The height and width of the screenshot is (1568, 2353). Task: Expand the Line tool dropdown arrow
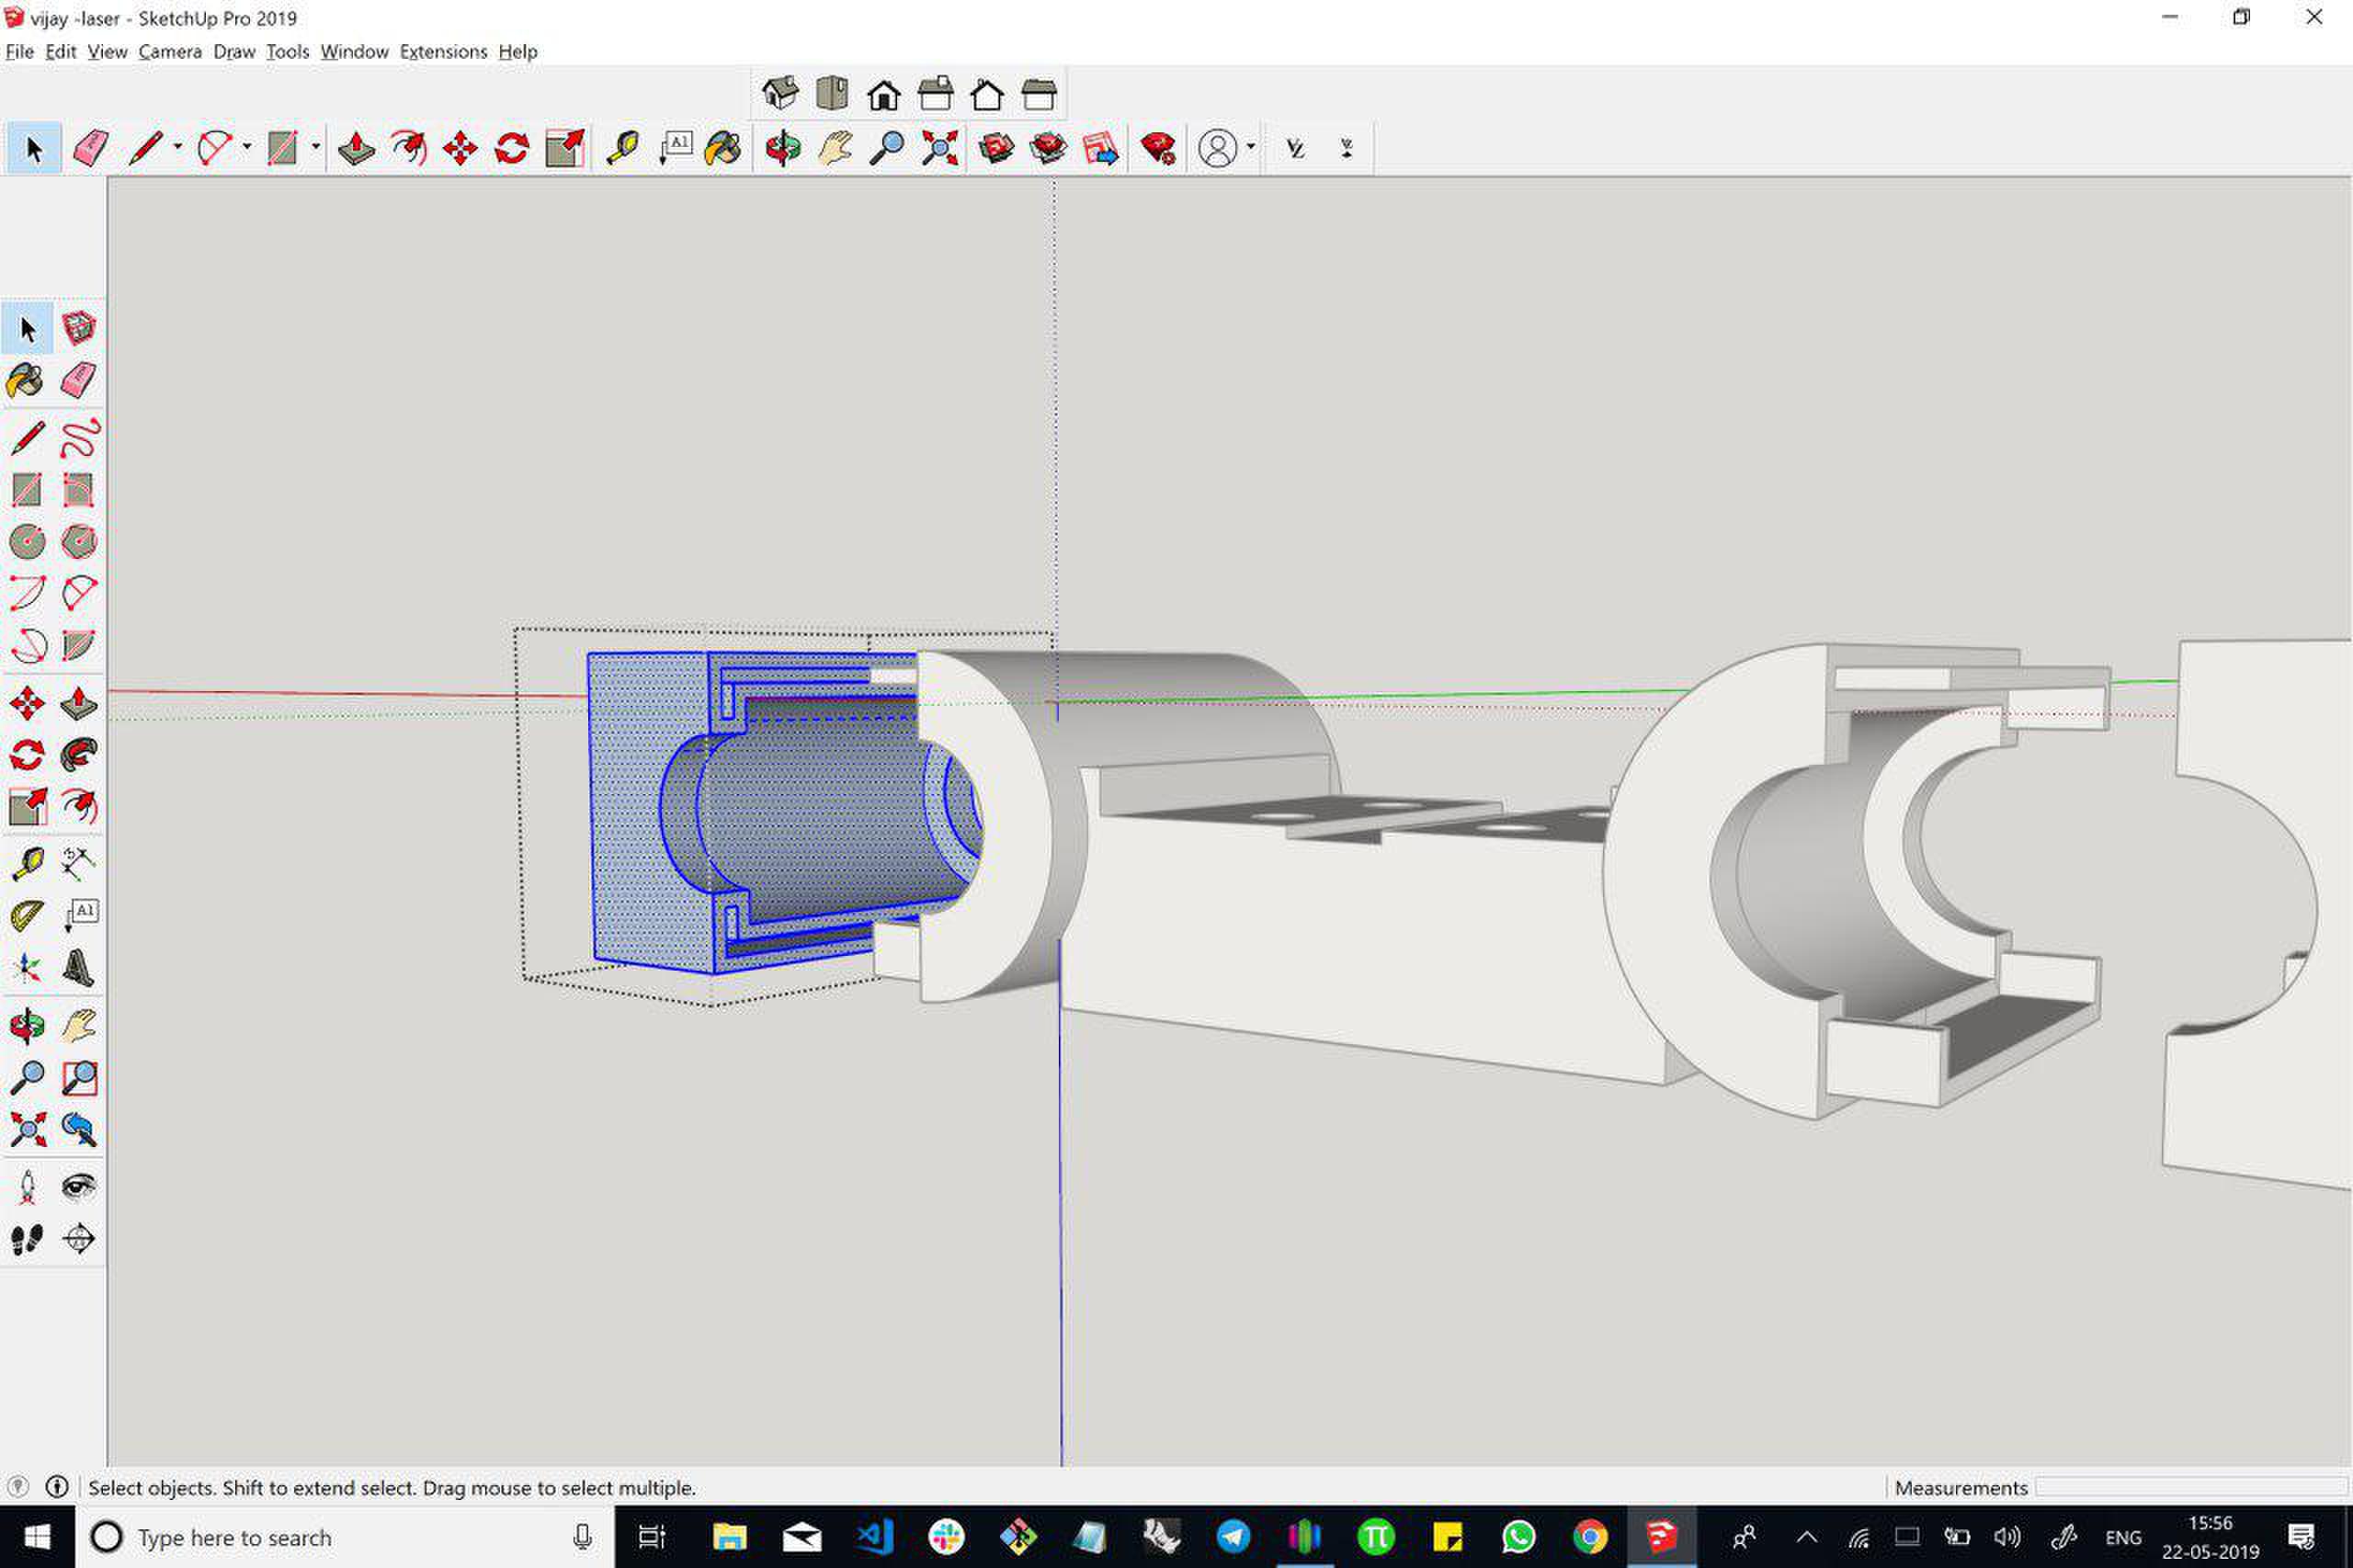click(x=178, y=147)
